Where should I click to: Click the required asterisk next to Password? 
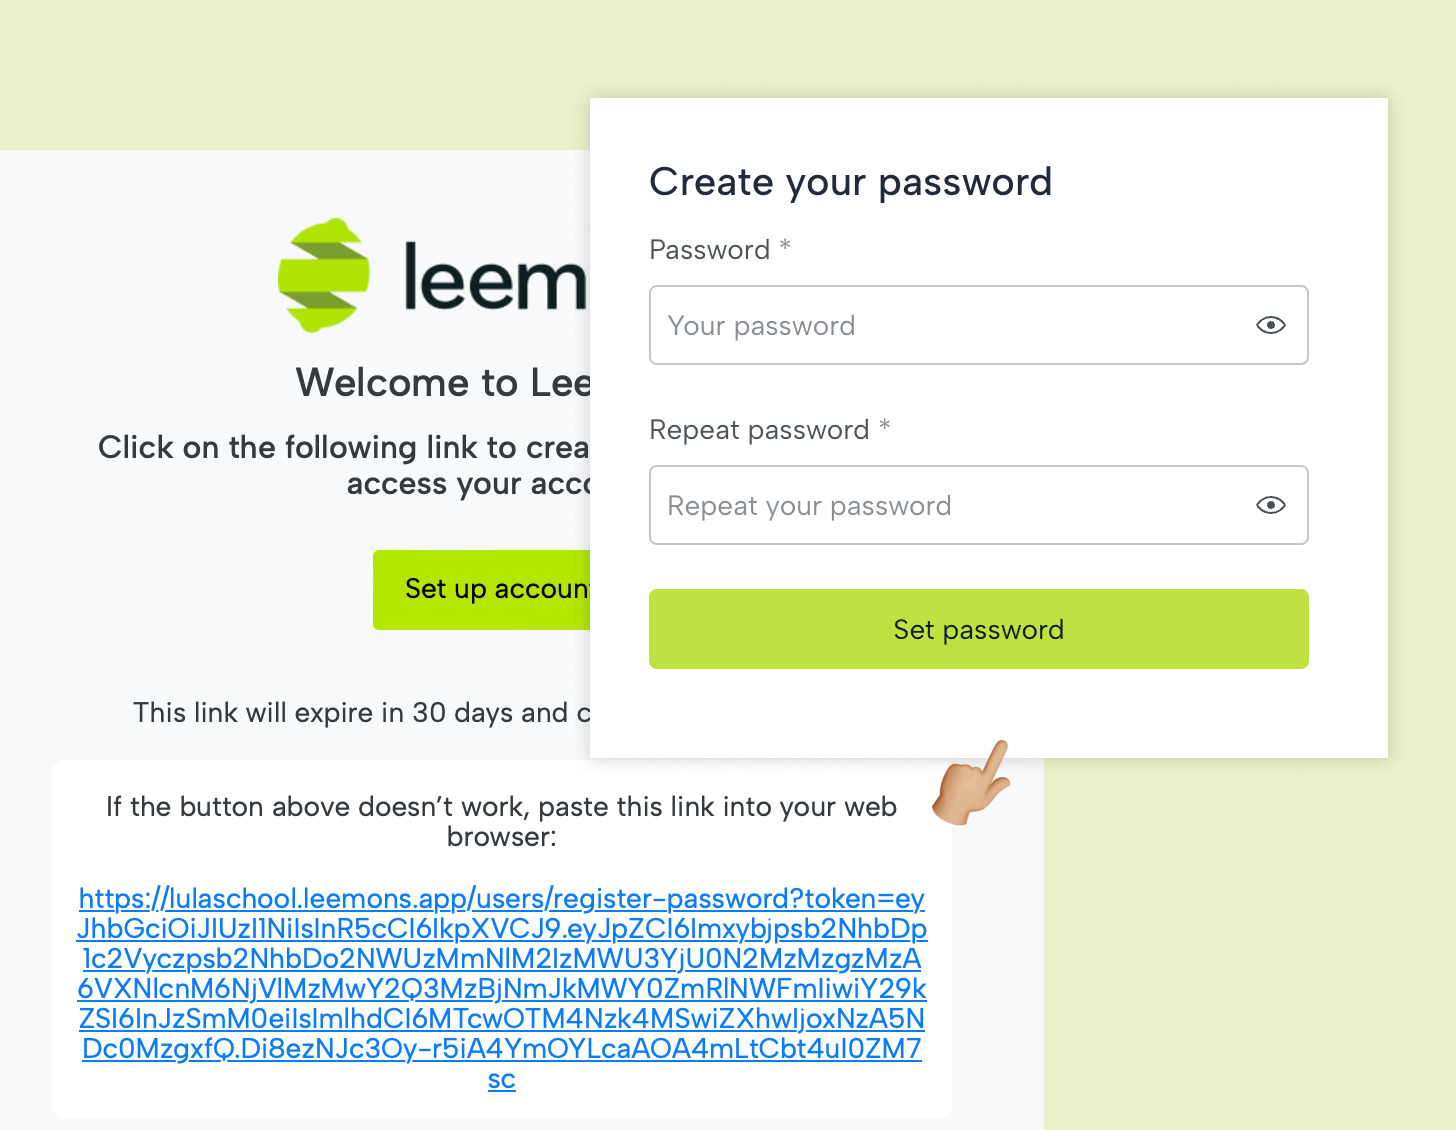(x=785, y=246)
